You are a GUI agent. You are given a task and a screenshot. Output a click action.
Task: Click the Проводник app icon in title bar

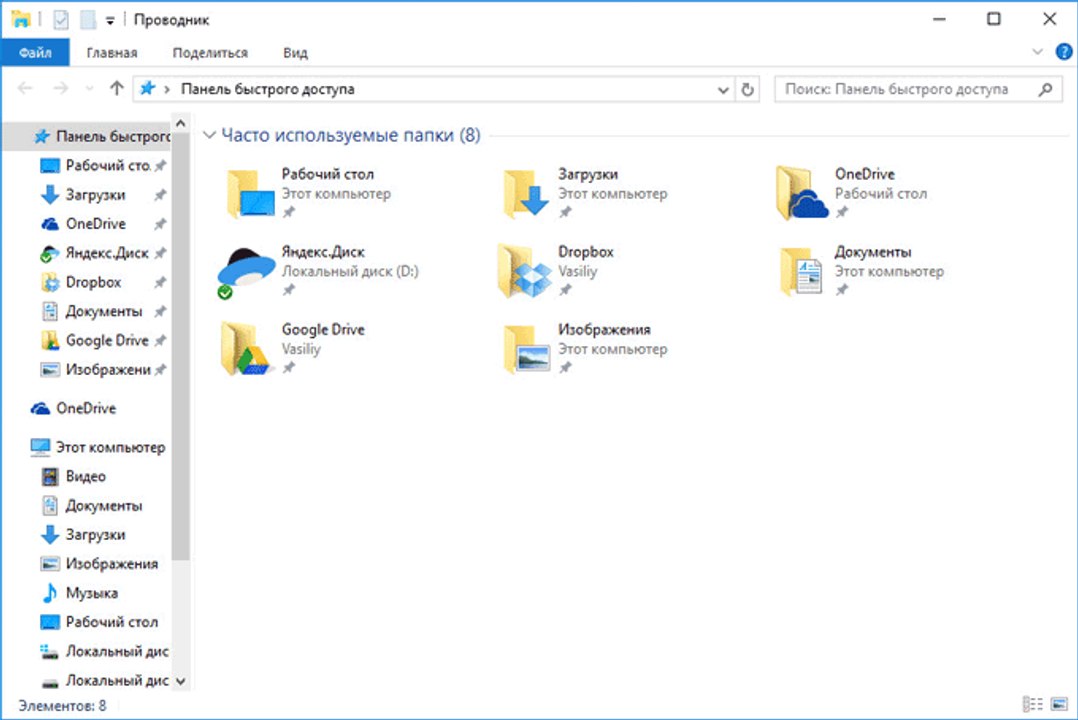point(21,19)
